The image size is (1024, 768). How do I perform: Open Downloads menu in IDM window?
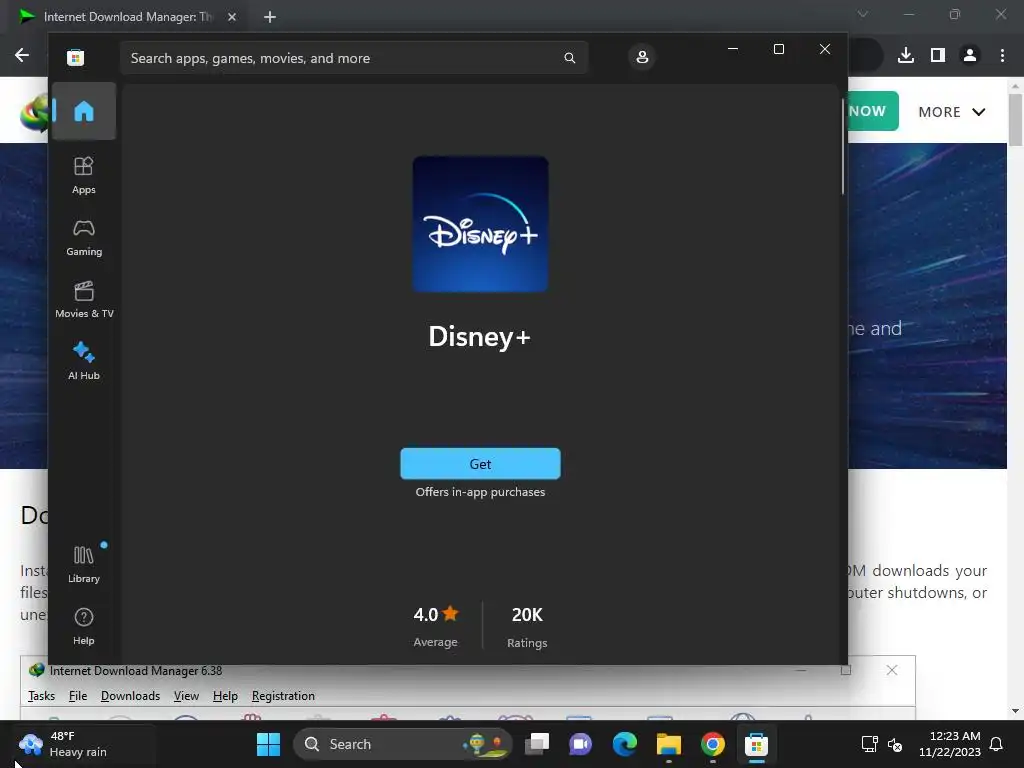[130, 696]
